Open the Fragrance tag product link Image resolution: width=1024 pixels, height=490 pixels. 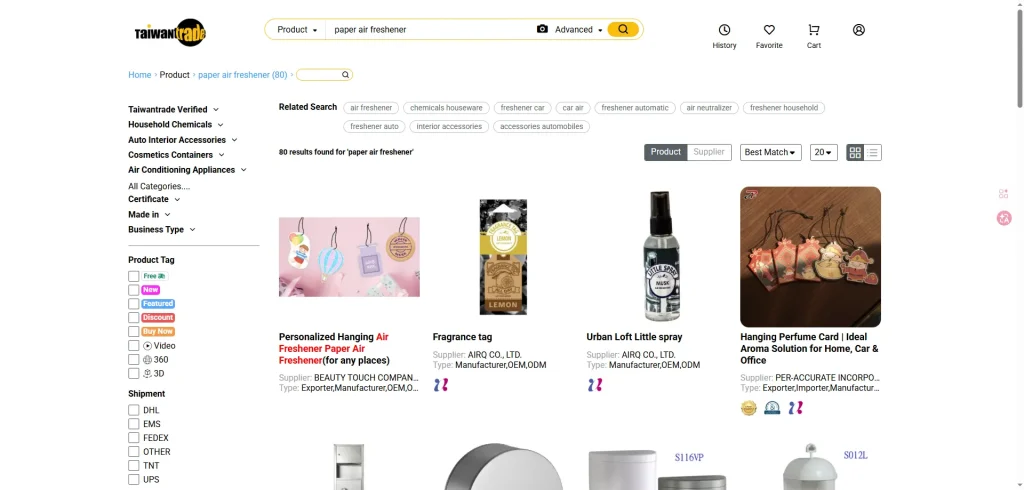pyautogui.click(x=462, y=337)
